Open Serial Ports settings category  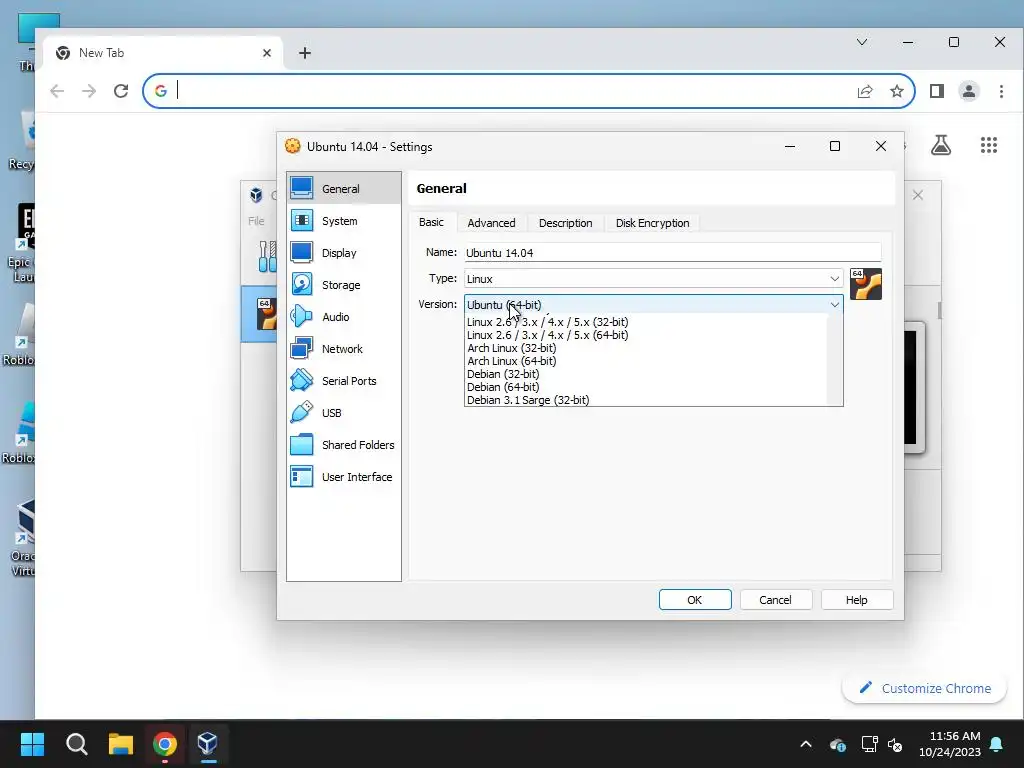(x=344, y=381)
